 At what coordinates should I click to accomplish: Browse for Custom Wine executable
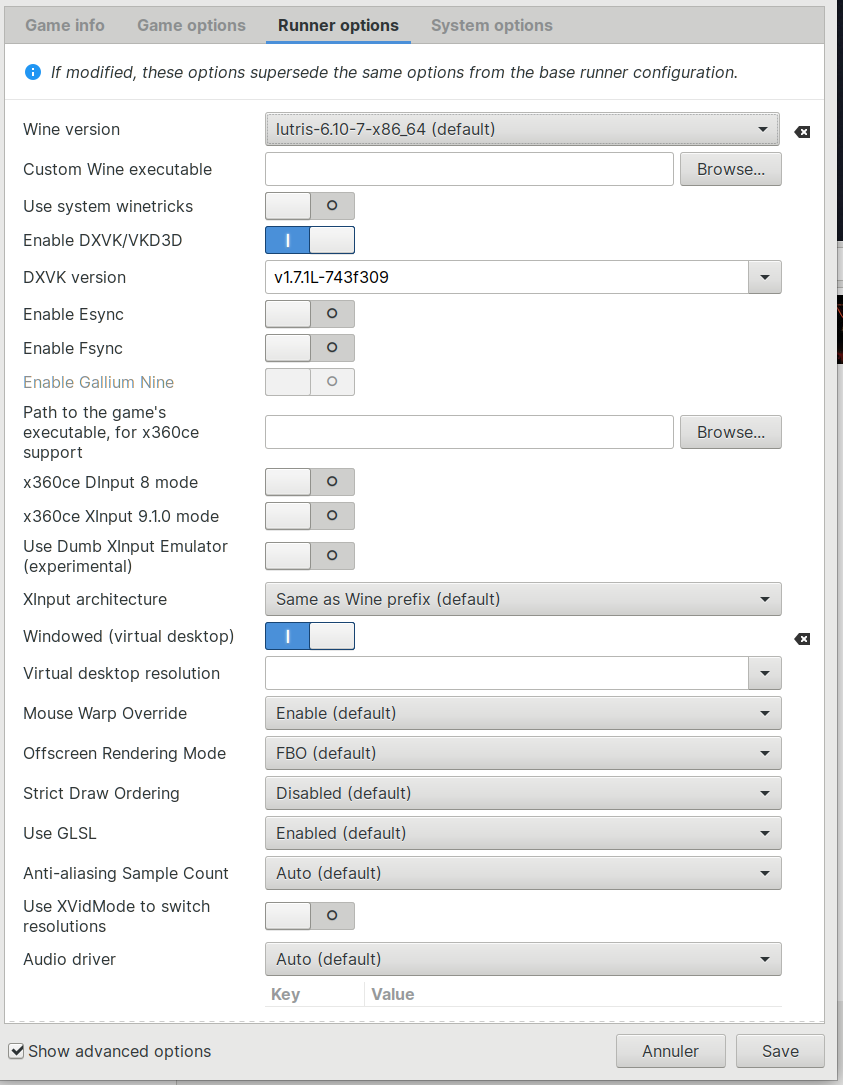[730, 169]
